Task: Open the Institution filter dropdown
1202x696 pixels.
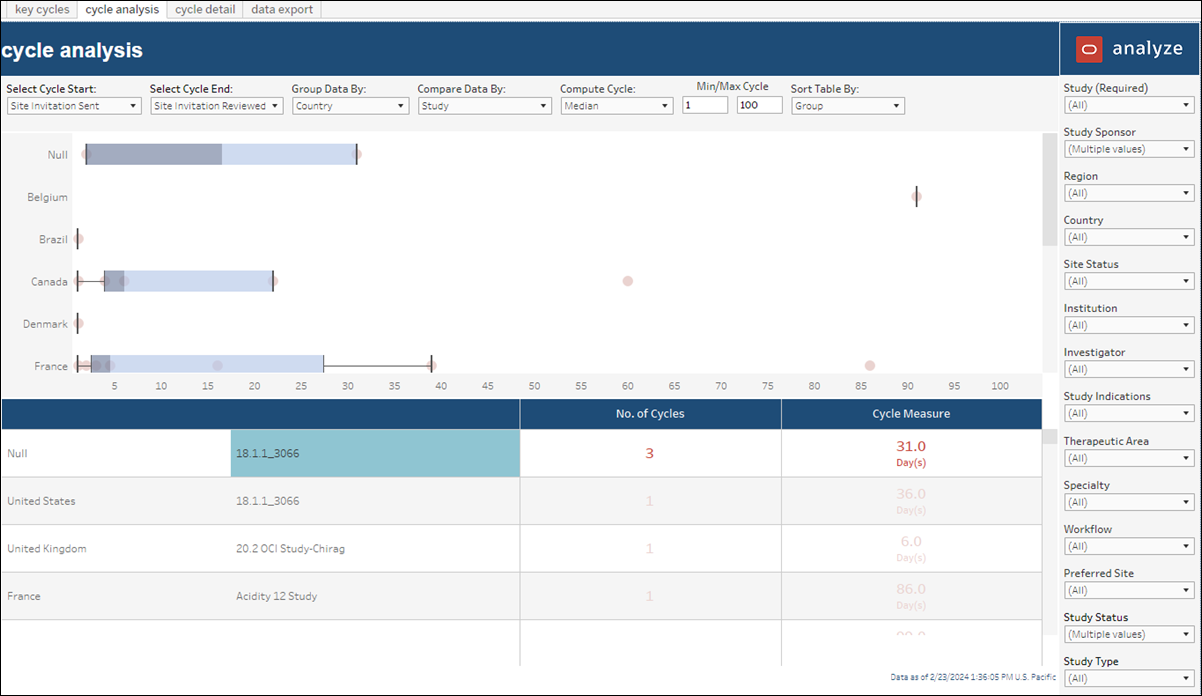Action: coord(1129,325)
